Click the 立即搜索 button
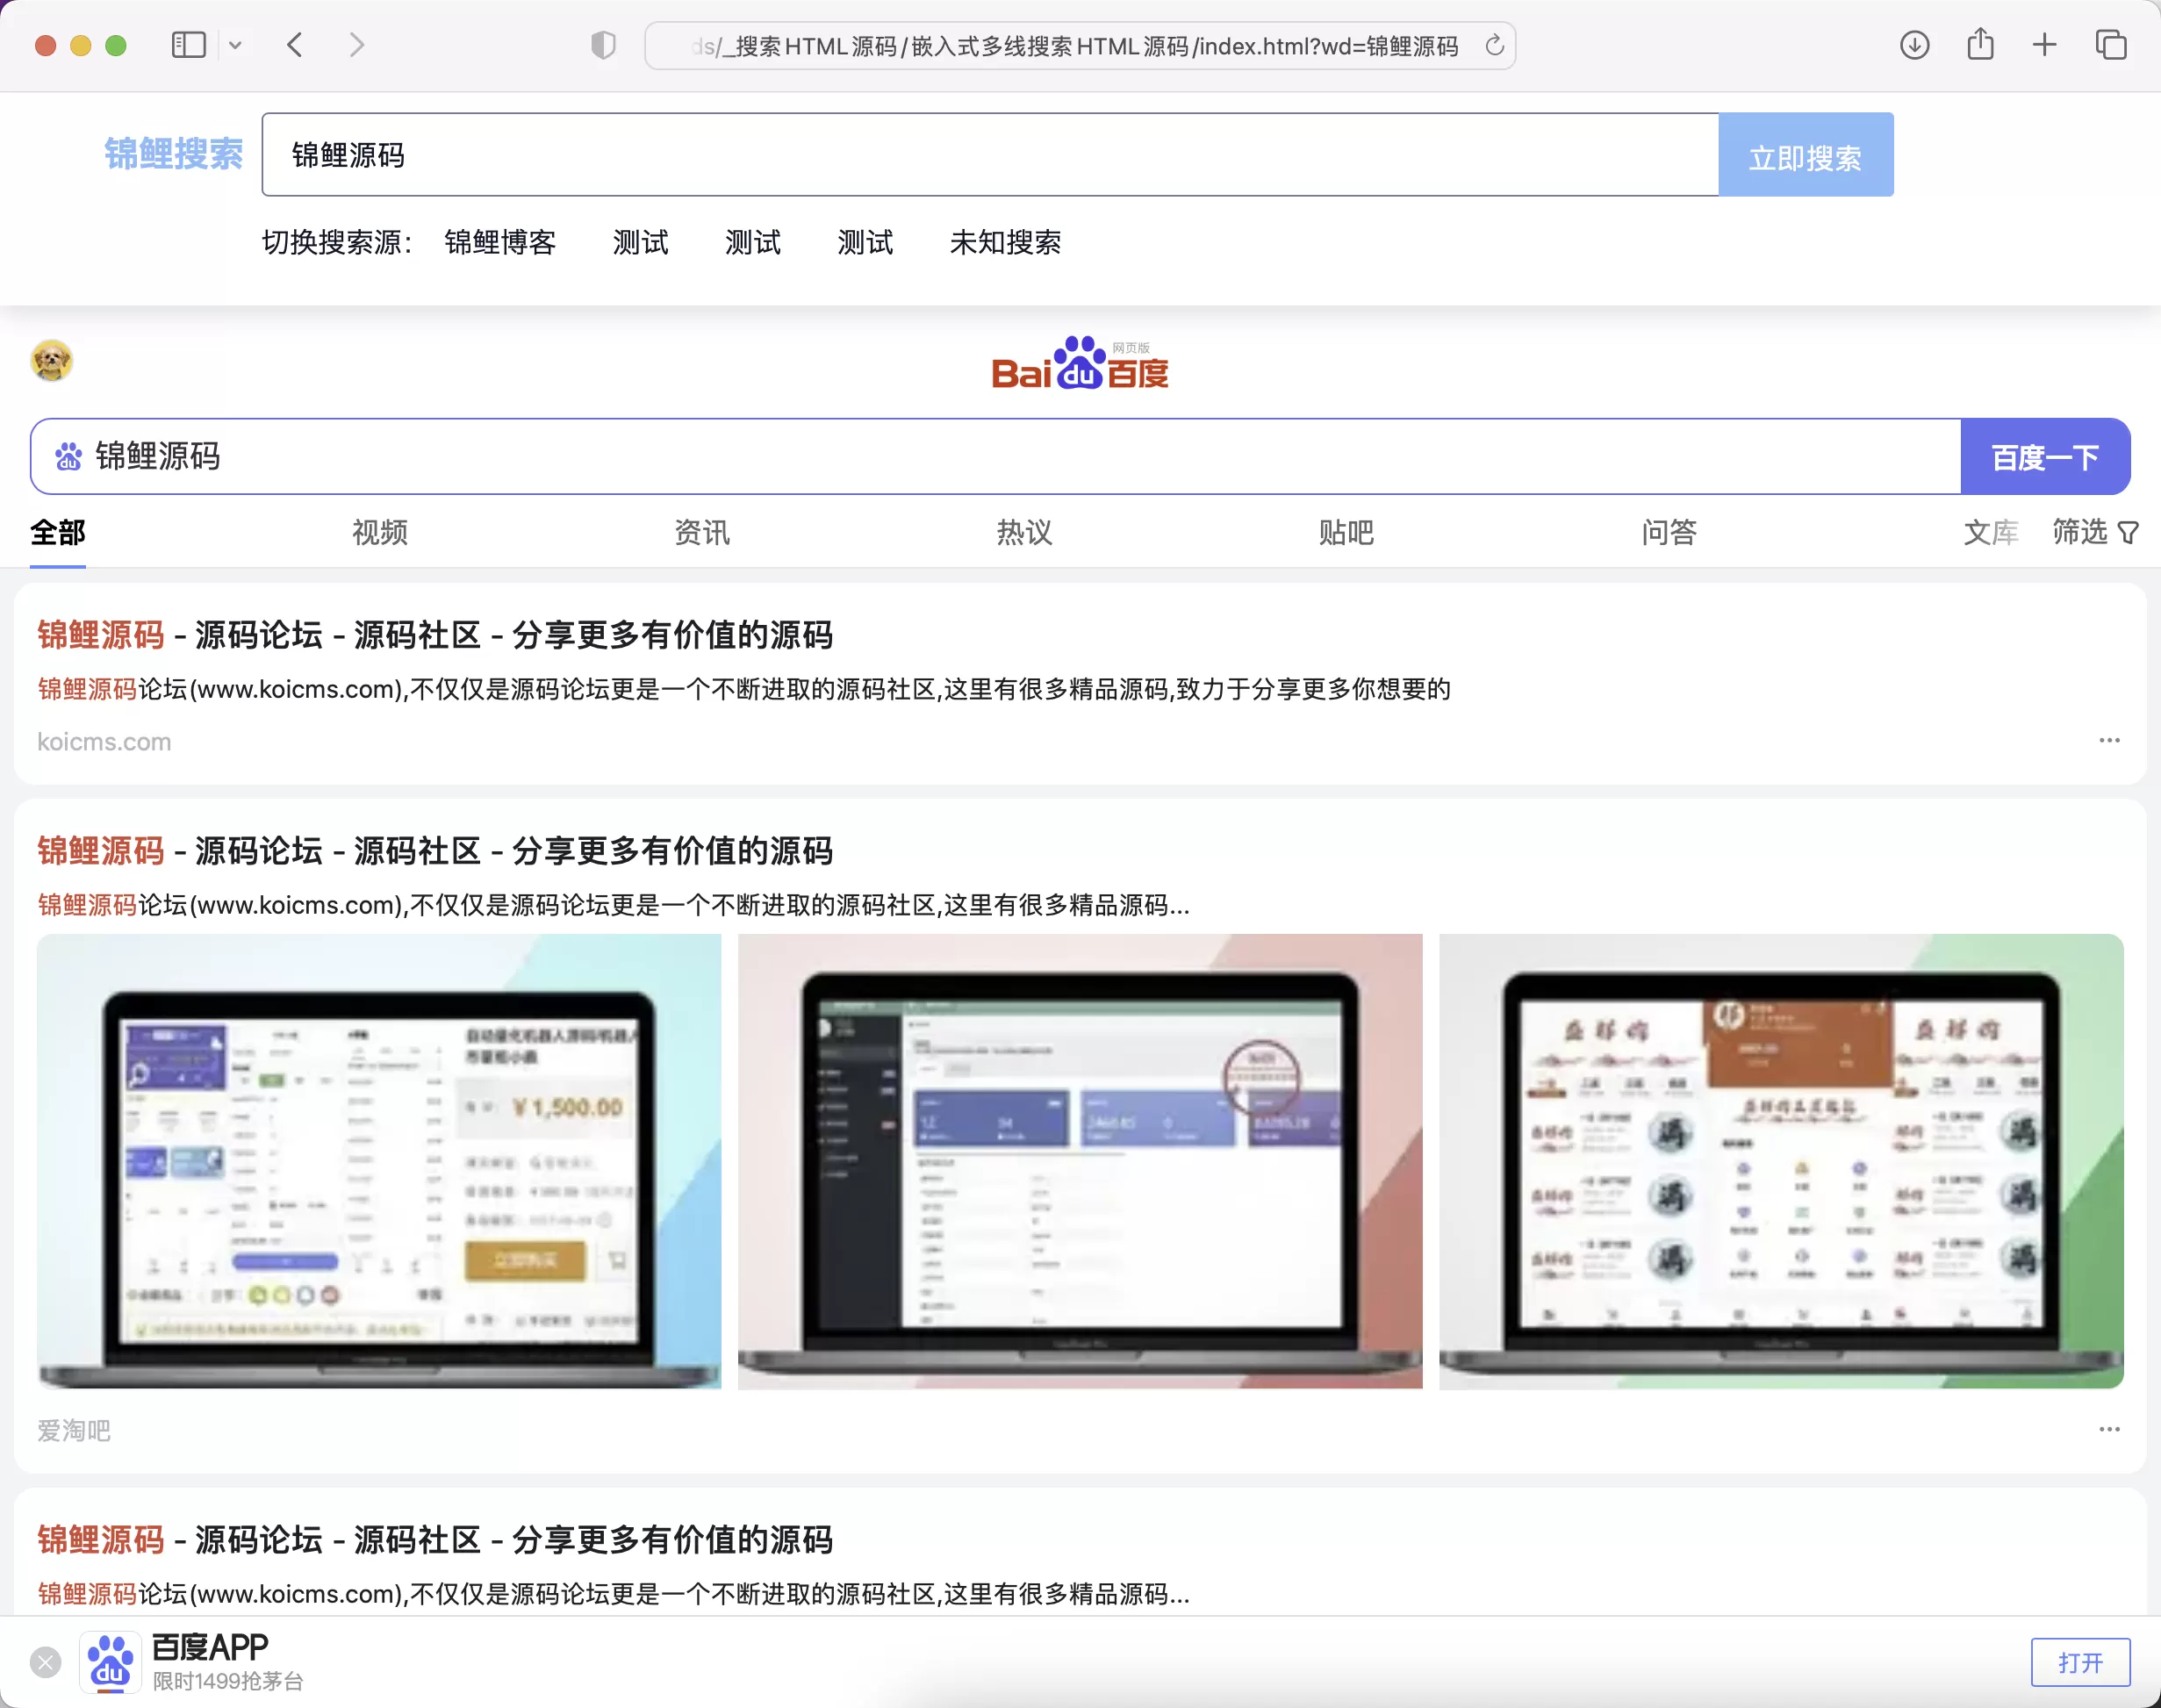This screenshot has width=2161, height=1708. [x=1806, y=154]
